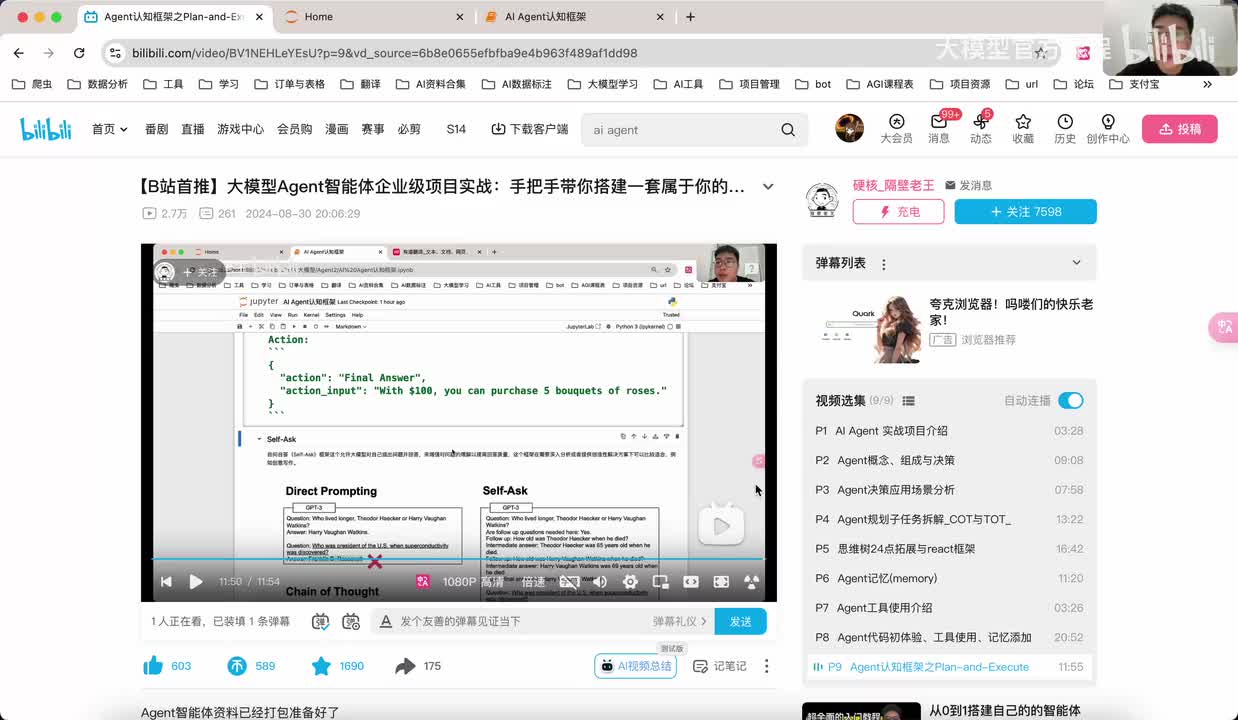The height and width of the screenshot is (720, 1238).
Task: Click the bilibili logo
Action: pyautogui.click(x=45, y=129)
